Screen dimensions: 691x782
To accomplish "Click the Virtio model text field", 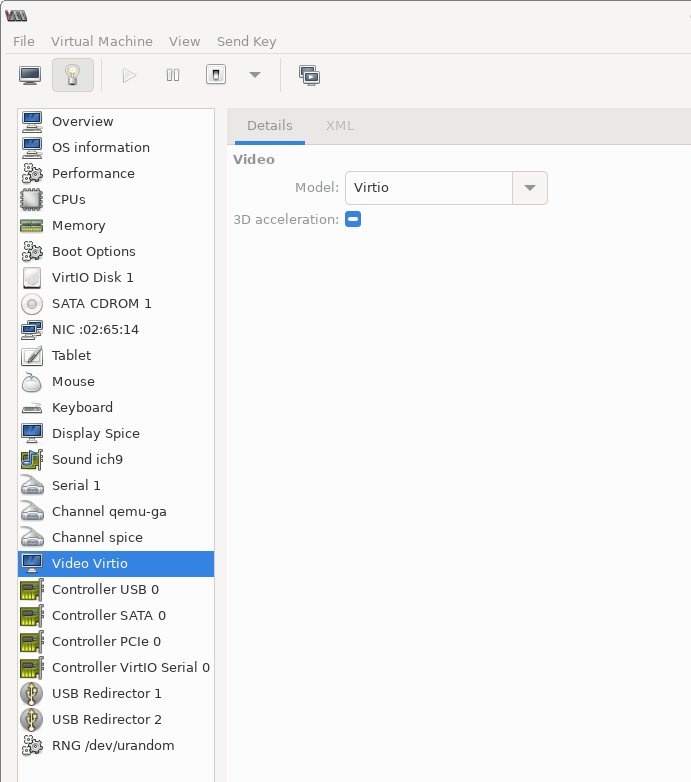I will click(428, 188).
